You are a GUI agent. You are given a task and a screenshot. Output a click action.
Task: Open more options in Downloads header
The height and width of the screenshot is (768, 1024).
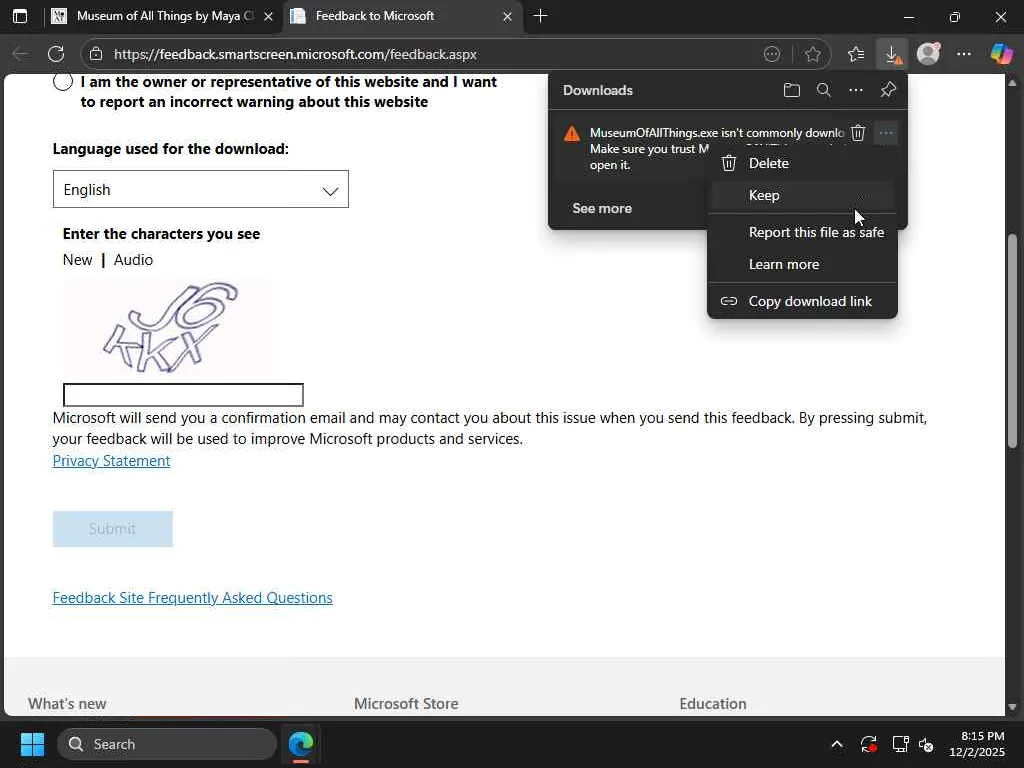pos(856,90)
